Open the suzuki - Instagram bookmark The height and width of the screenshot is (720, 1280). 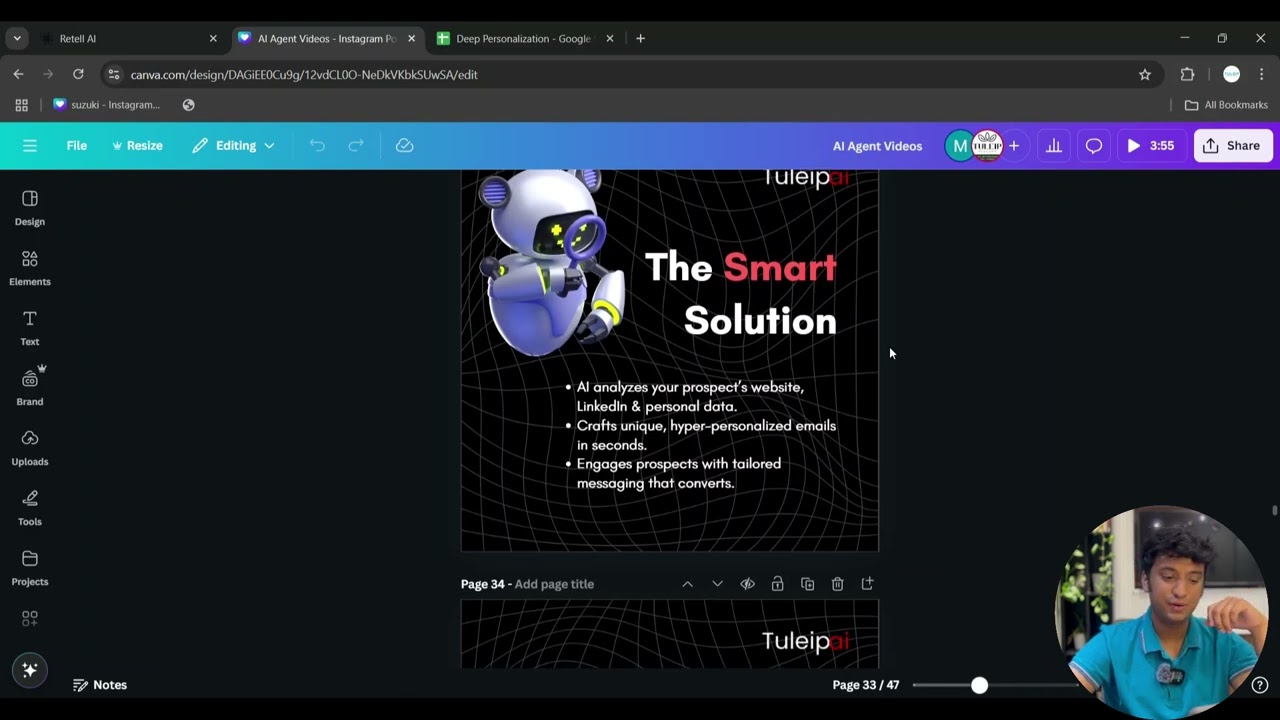pos(106,105)
